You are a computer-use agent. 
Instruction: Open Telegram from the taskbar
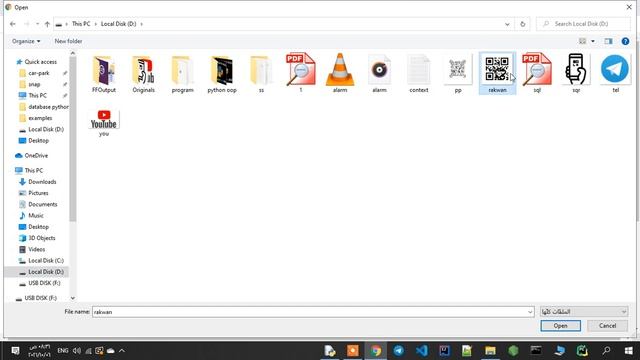[399, 351]
